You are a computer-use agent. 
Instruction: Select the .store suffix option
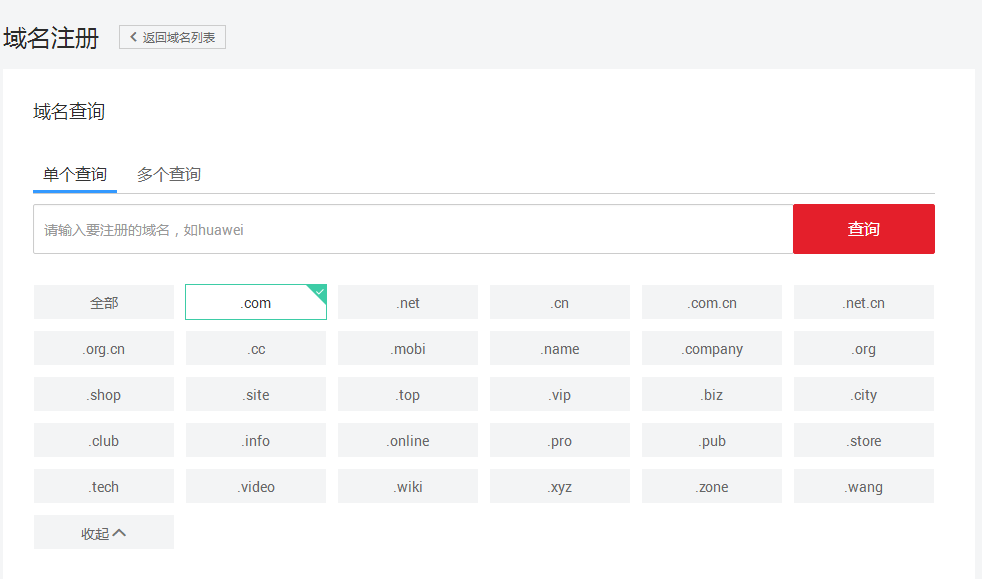pyautogui.click(x=864, y=441)
